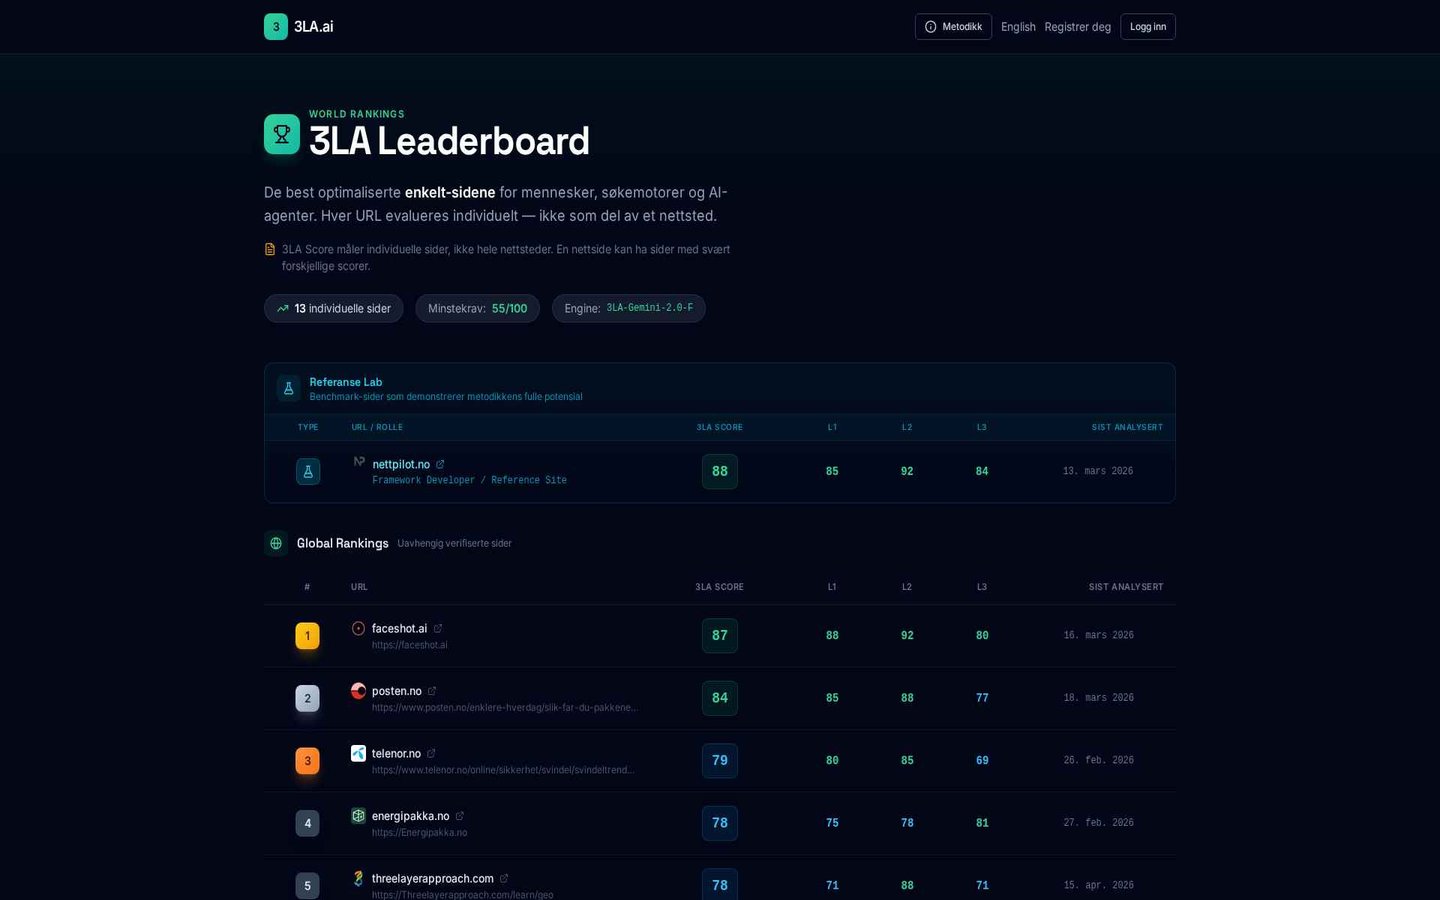This screenshot has width=1440, height=900.
Task: Open external link icon next to faceshot.ai
Action: point(438,628)
